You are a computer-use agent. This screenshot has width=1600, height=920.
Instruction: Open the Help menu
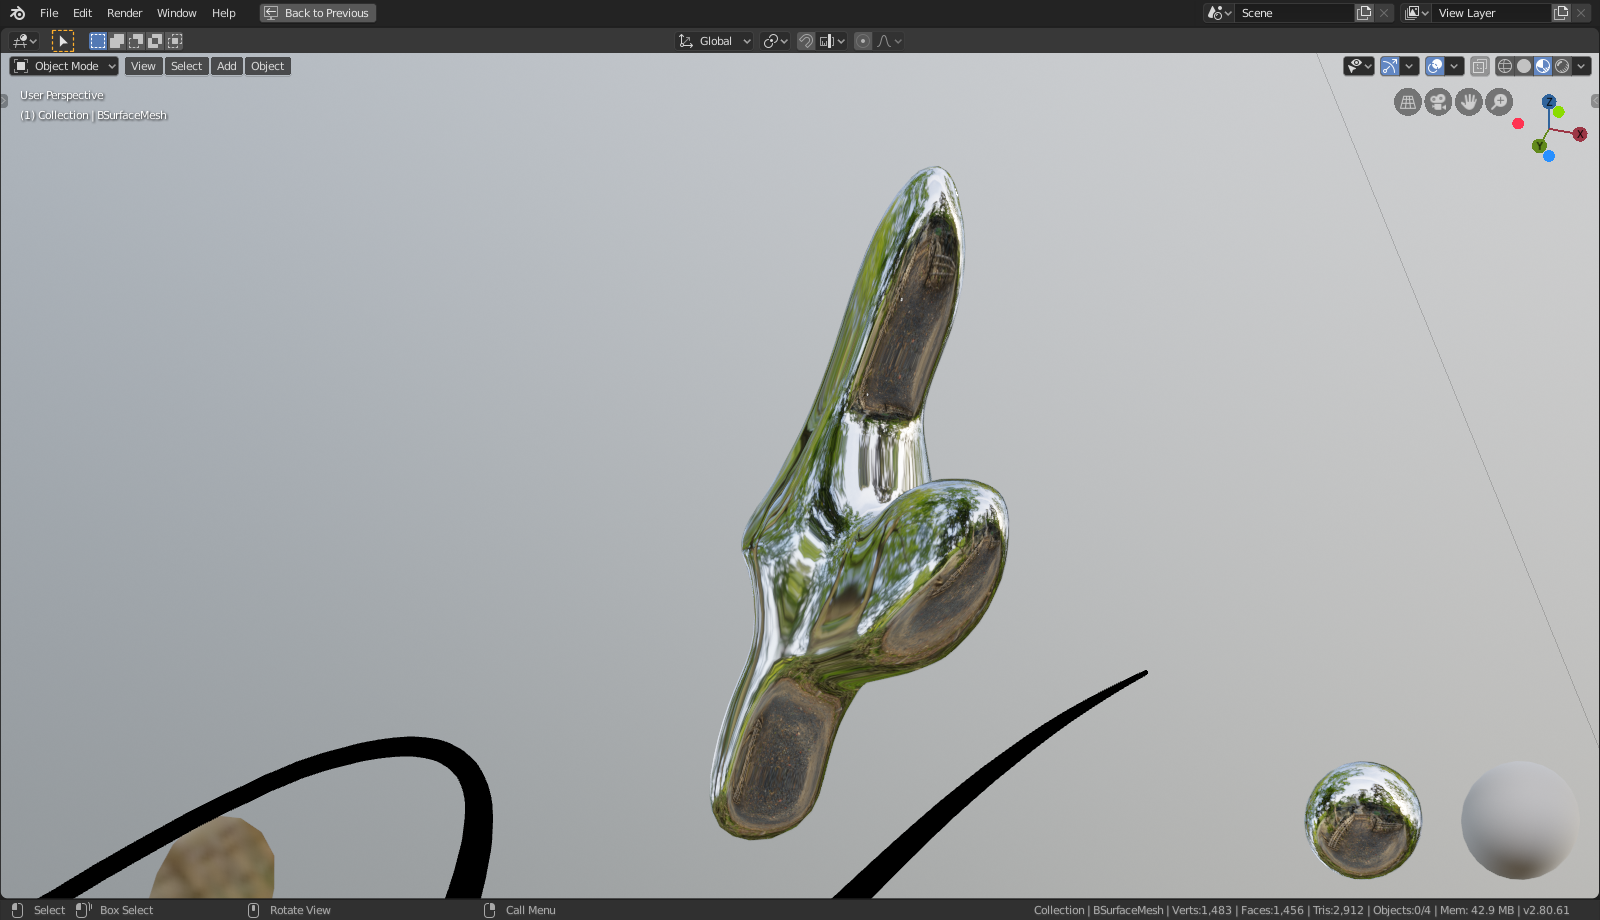[x=223, y=13]
